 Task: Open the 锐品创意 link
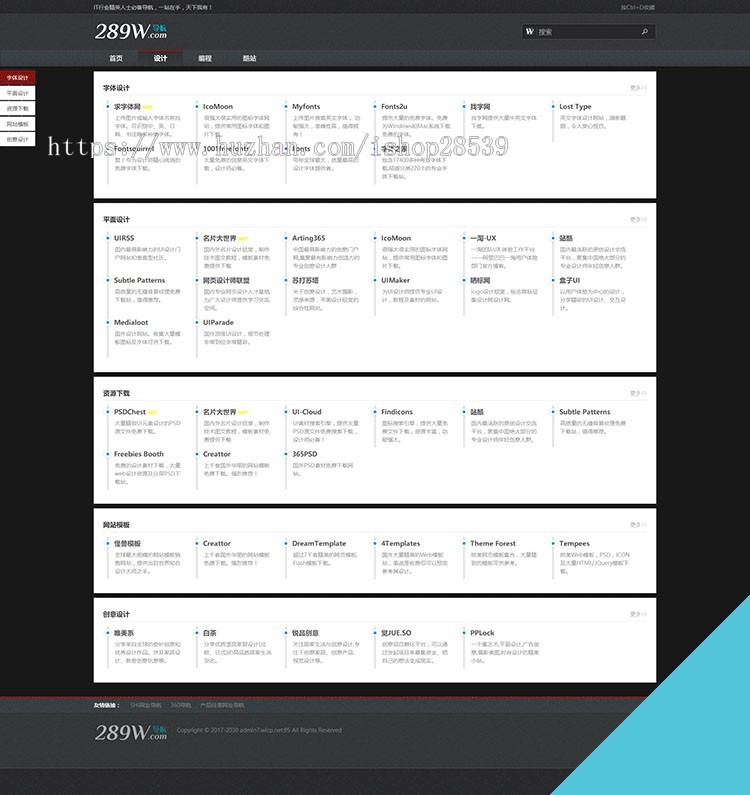click(305, 633)
